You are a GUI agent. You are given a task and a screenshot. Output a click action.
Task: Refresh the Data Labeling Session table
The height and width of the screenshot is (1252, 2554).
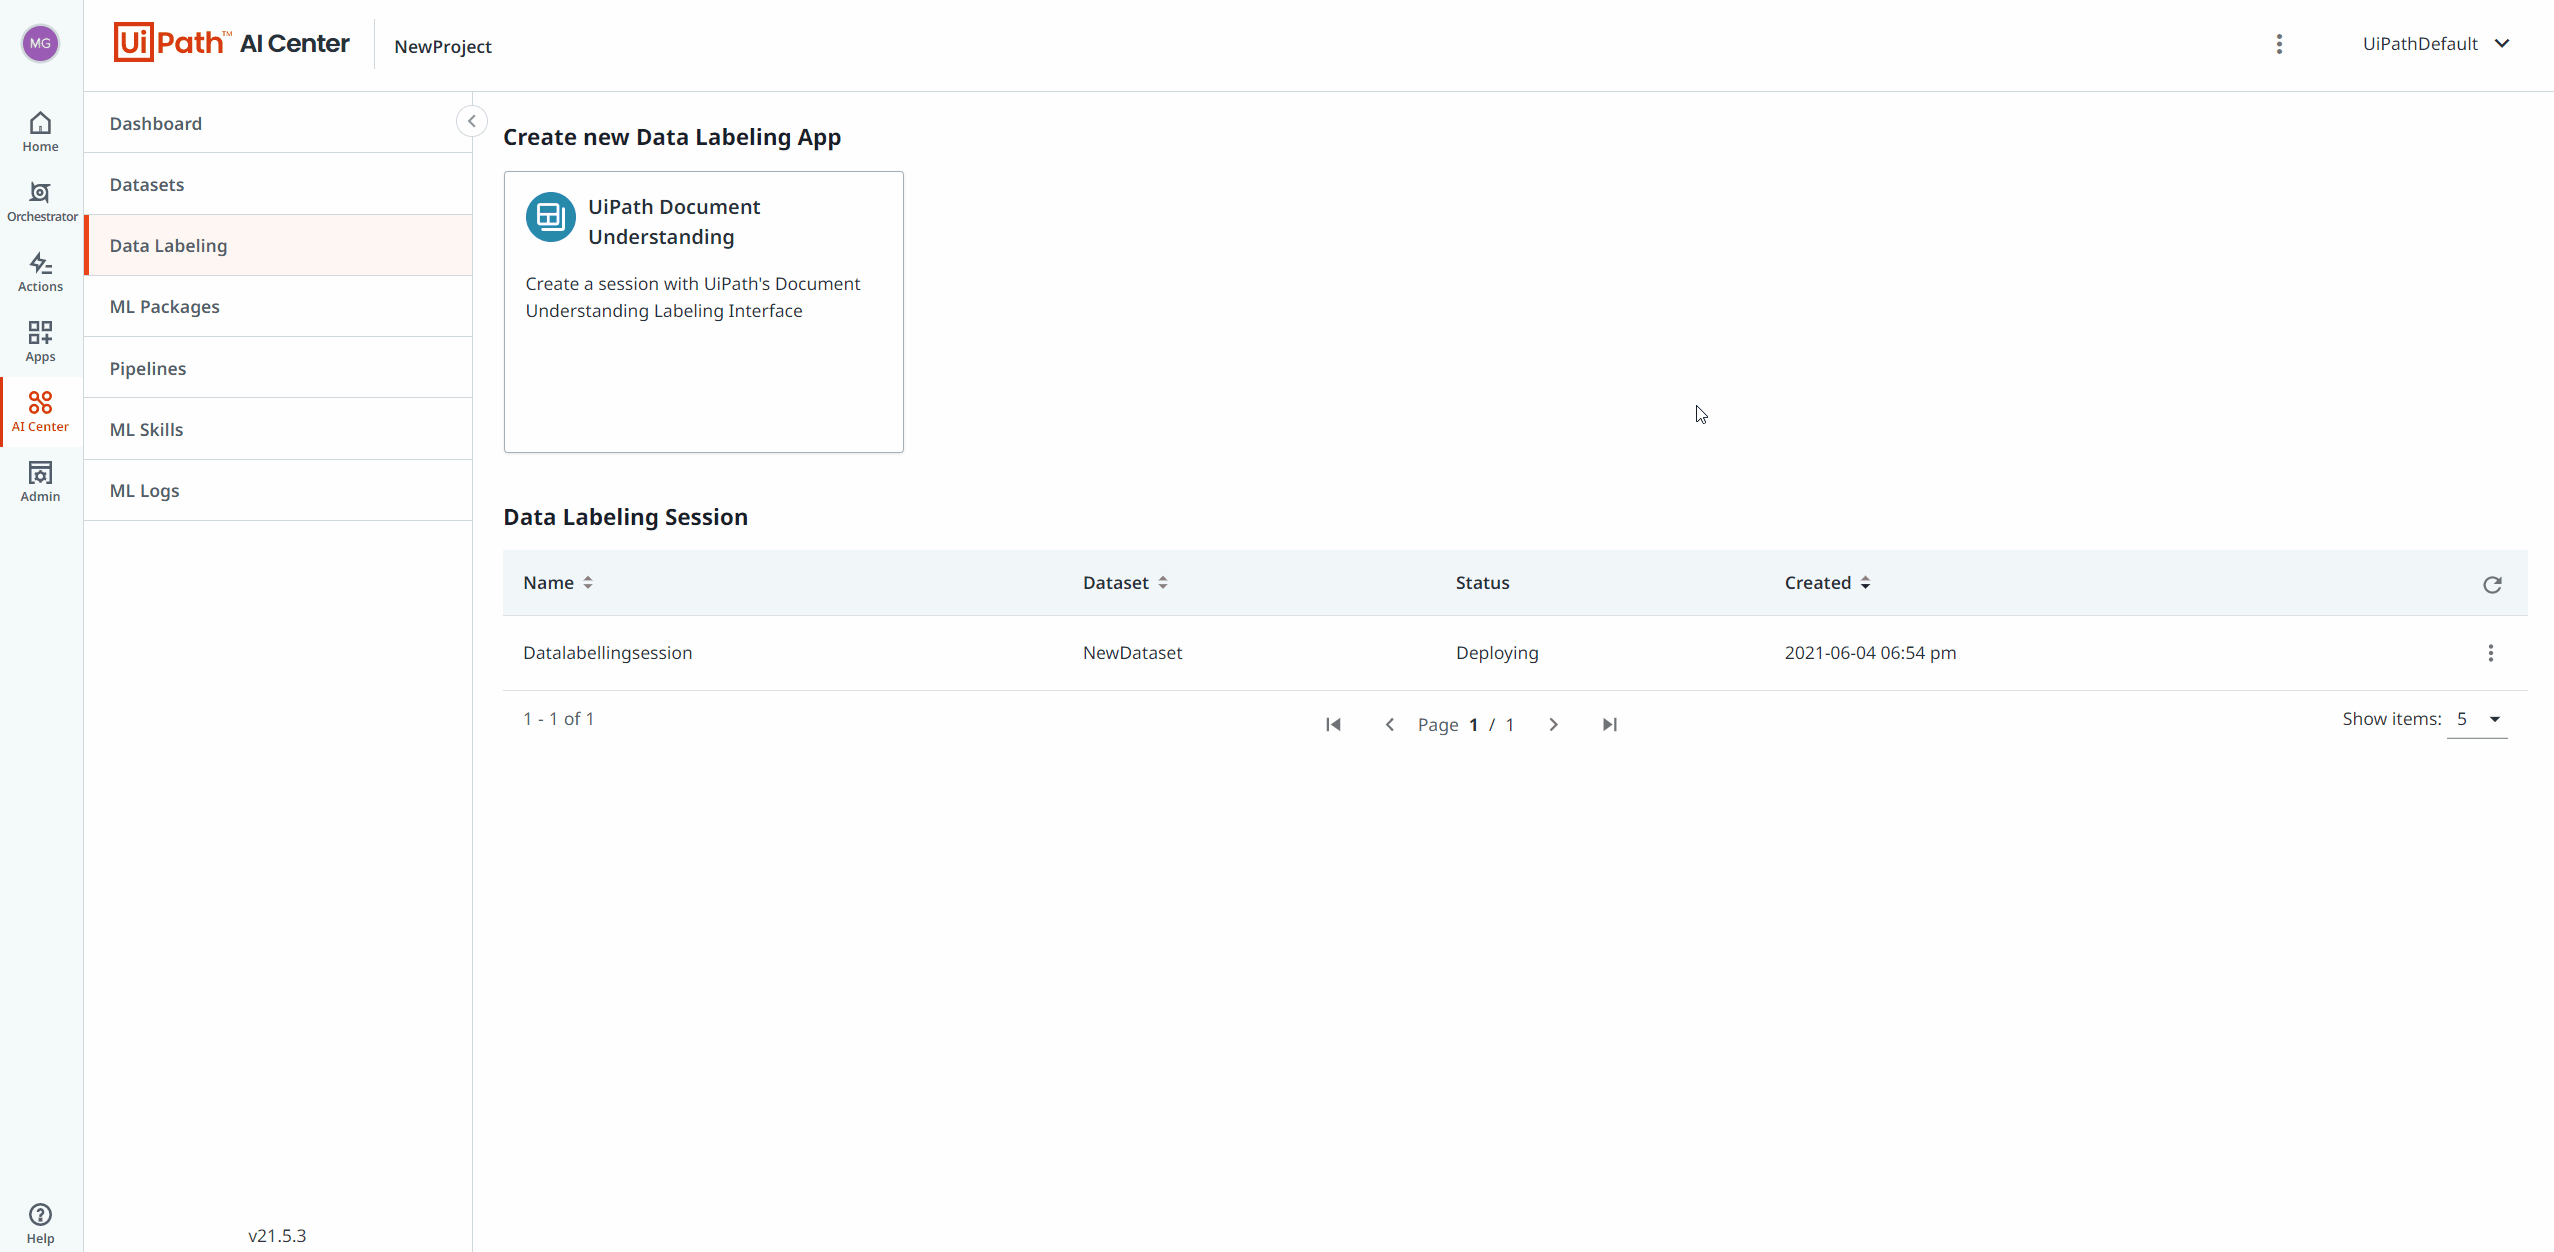pyautogui.click(x=2492, y=584)
